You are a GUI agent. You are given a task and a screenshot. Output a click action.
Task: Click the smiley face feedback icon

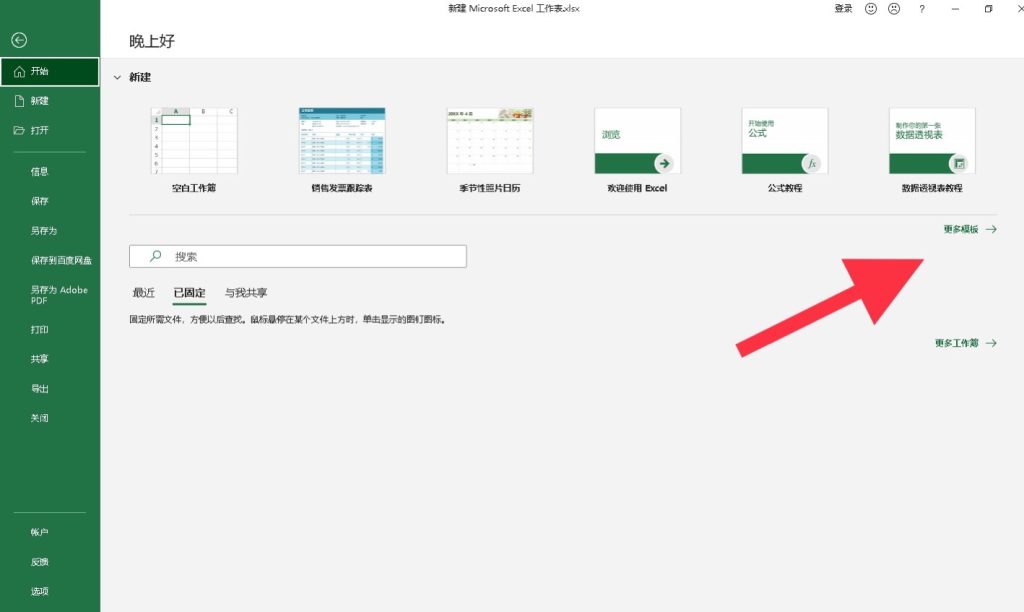coord(871,8)
